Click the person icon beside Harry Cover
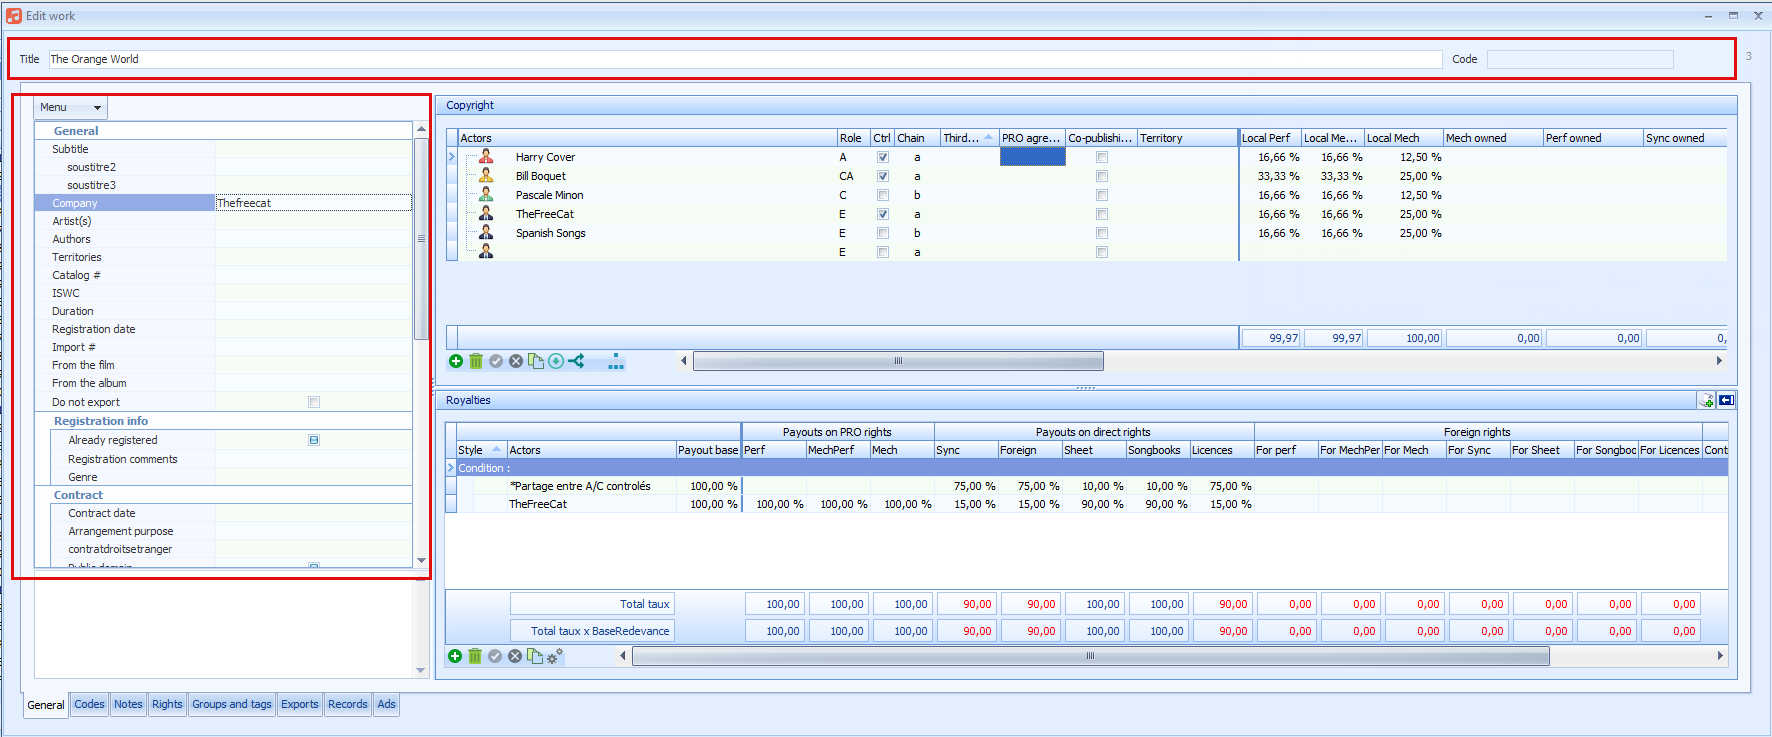The height and width of the screenshot is (737, 1772). coord(486,156)
